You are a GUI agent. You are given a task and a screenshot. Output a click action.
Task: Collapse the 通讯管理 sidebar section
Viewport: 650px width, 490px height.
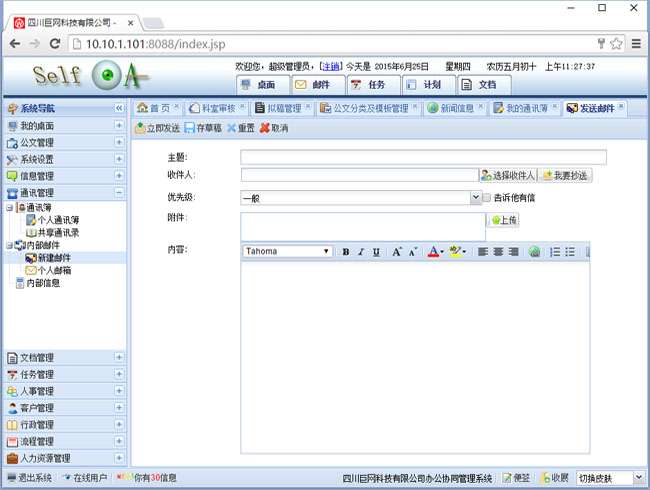[119, 193]
